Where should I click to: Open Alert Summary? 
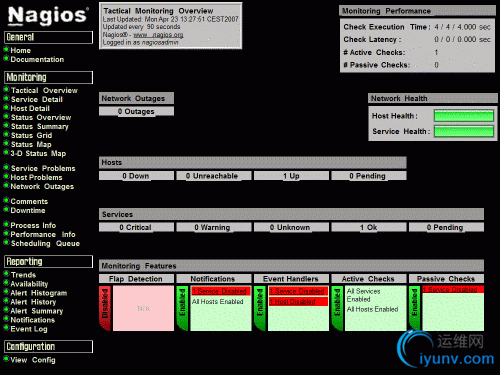(x=37, y=311)
